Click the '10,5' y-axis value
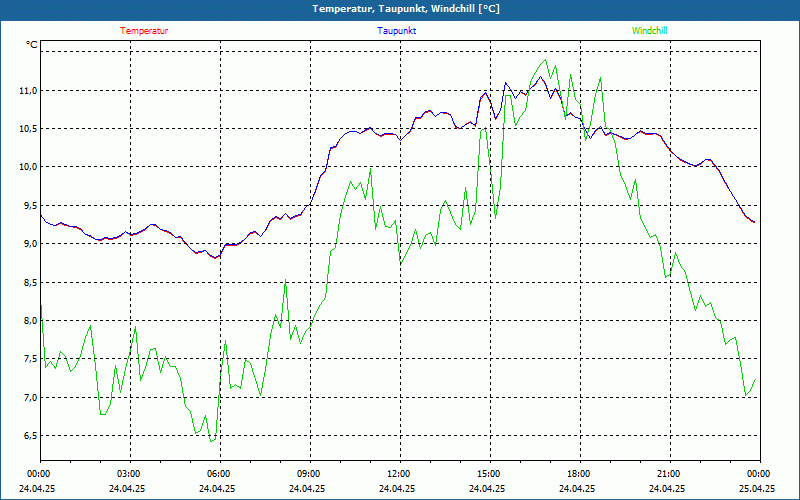 [29, 129]
